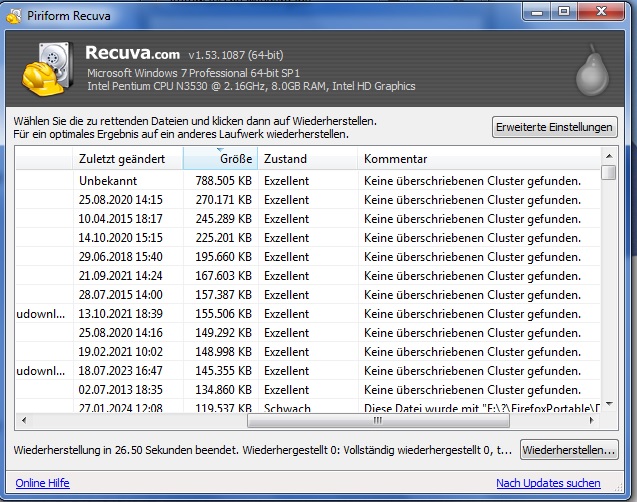The width and height of the screenshot is (637, 502).
Task: Select row dated 14.10.2020 15:15
Action: [308, 238]
